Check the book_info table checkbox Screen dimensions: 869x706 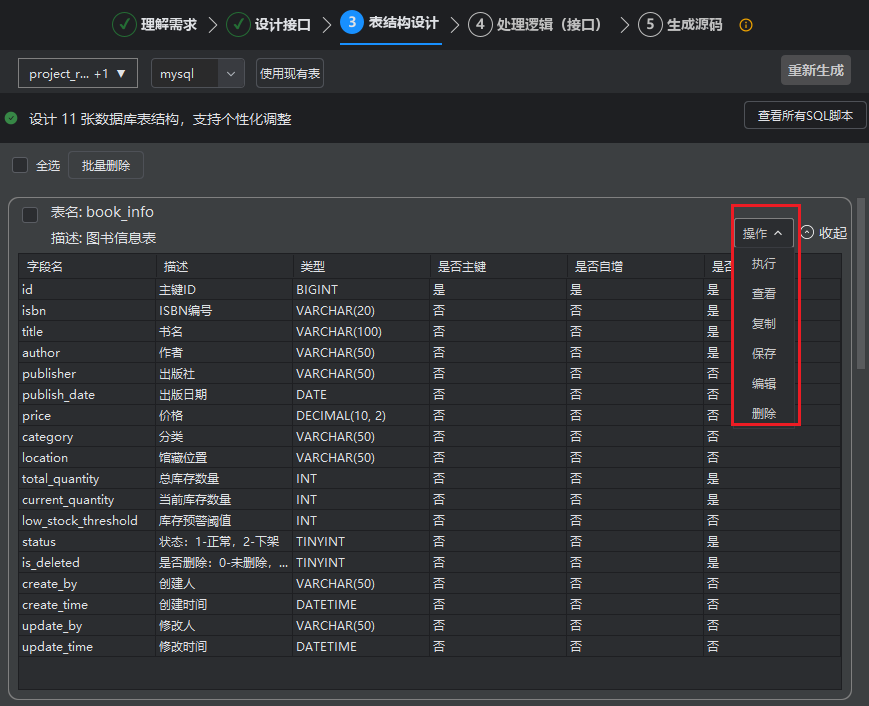pyautogui.click(x=30, y=214)
